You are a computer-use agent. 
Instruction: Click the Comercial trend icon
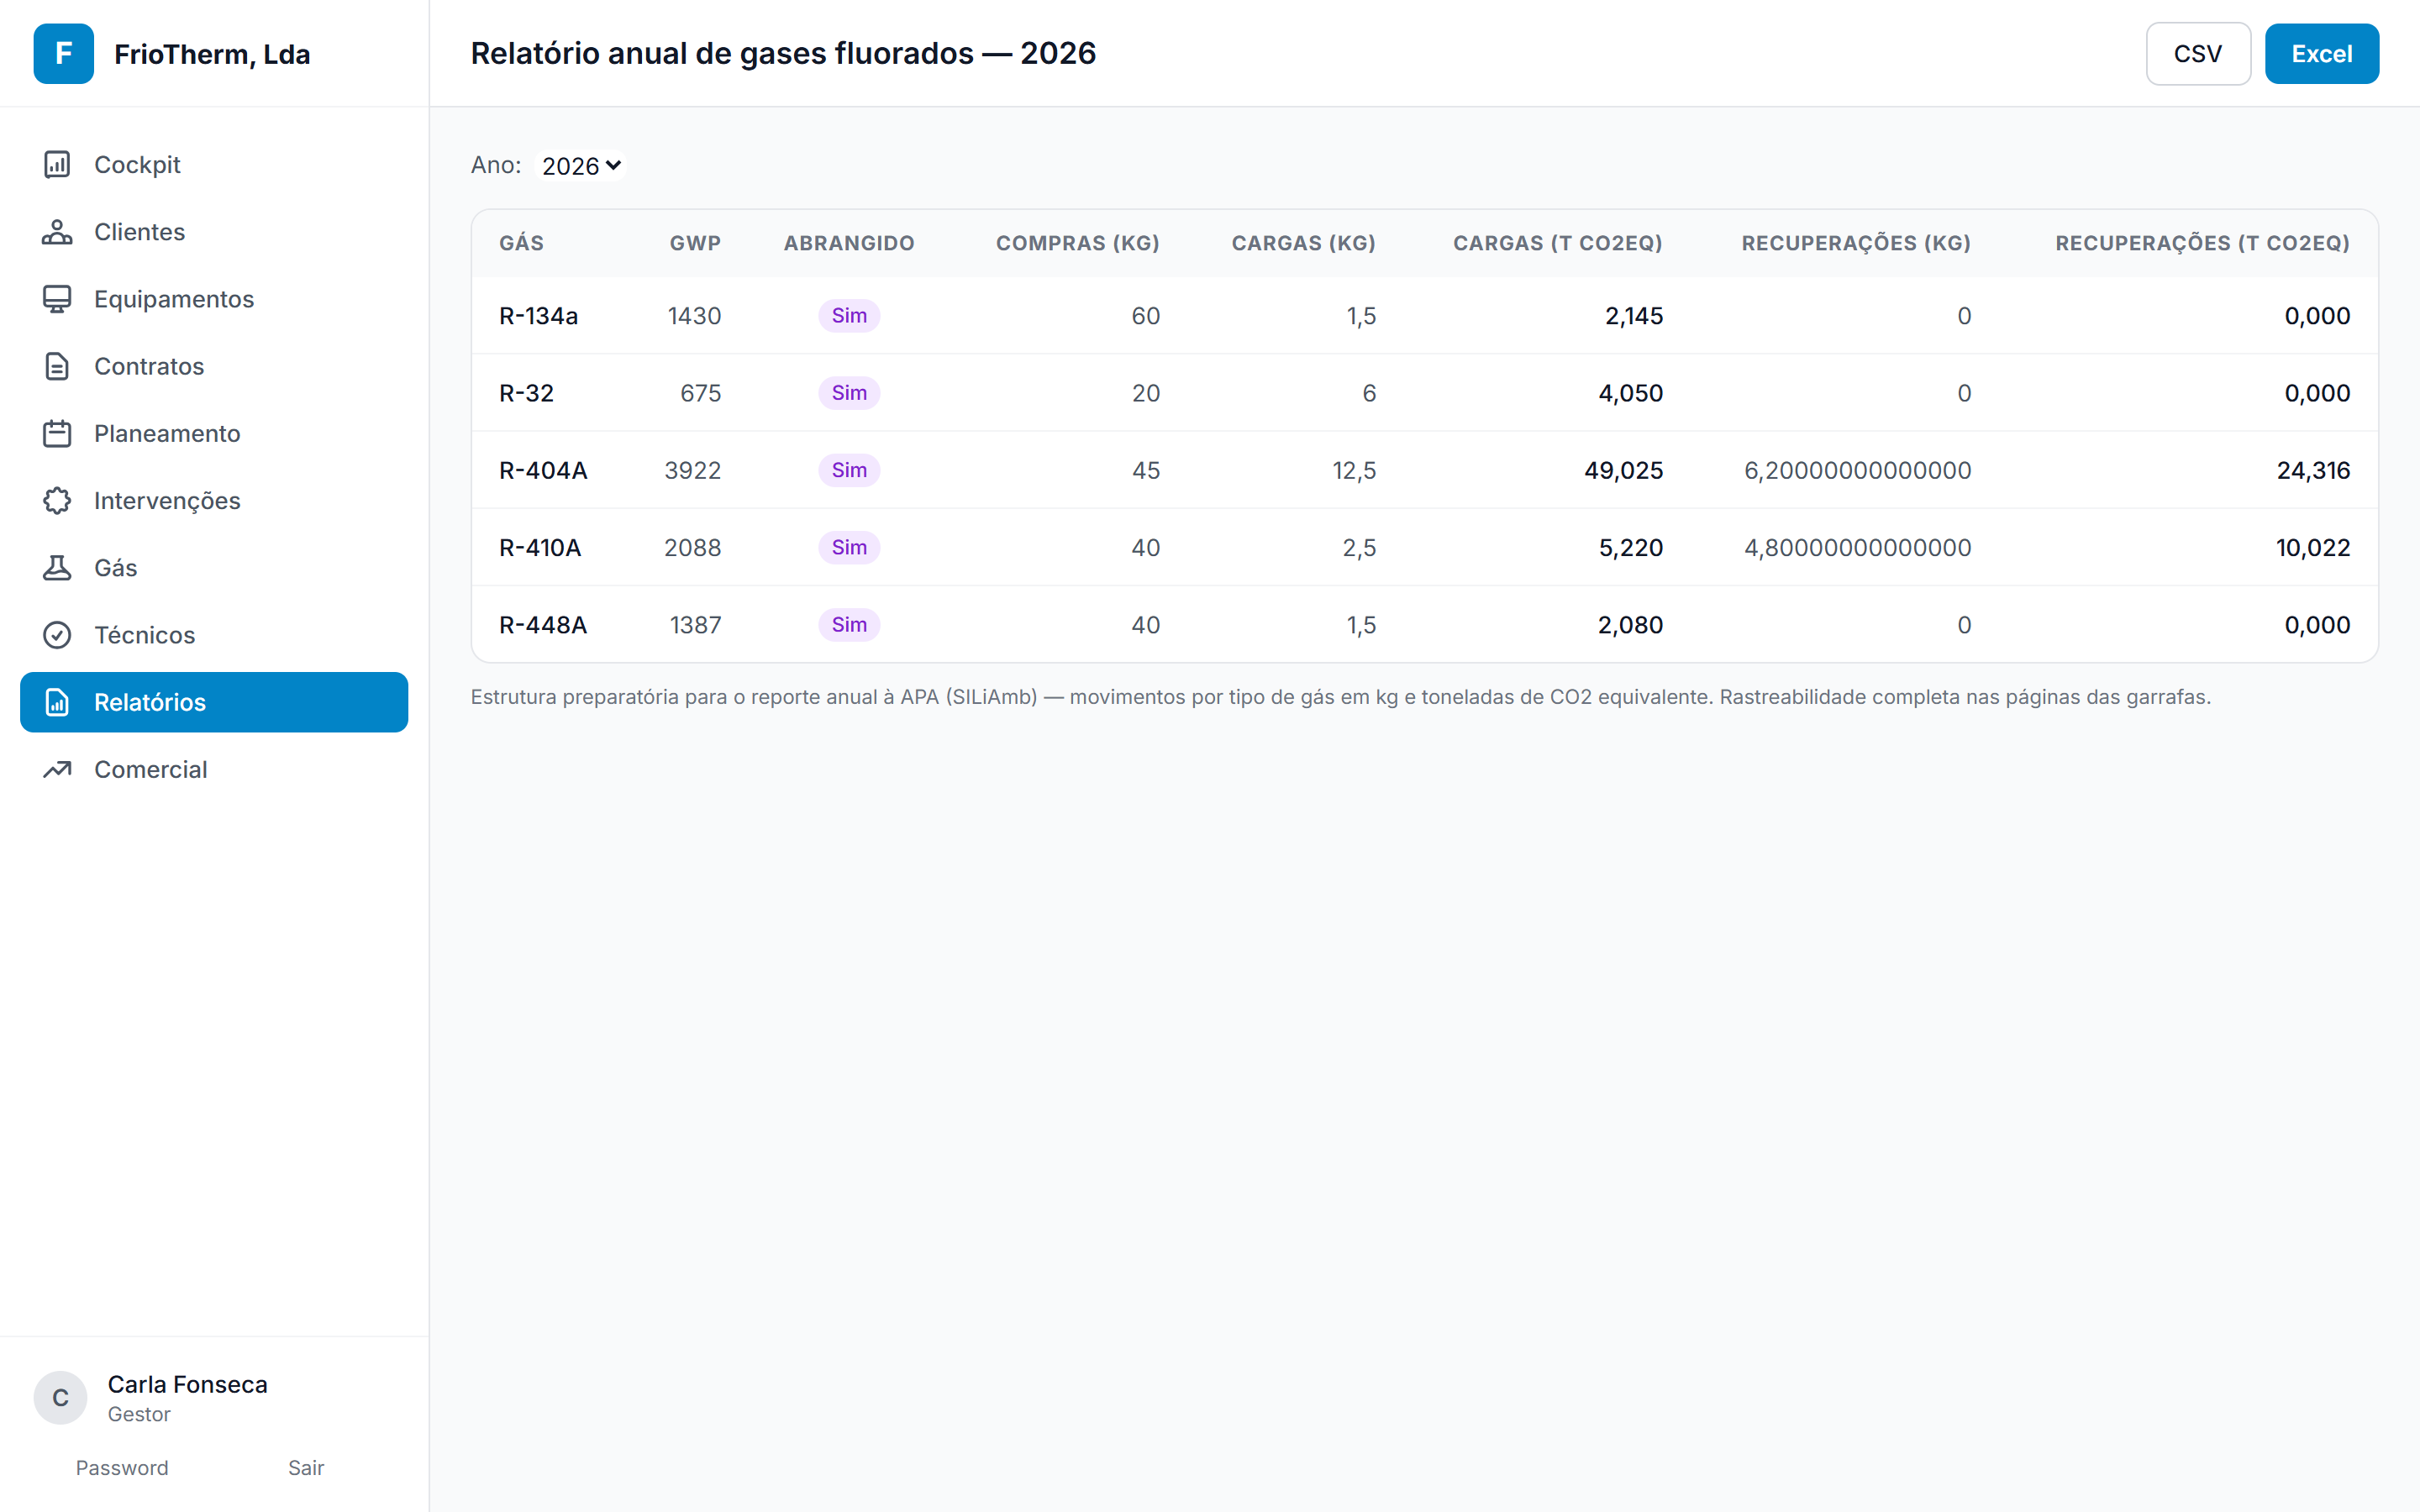(x=57, y=769)
